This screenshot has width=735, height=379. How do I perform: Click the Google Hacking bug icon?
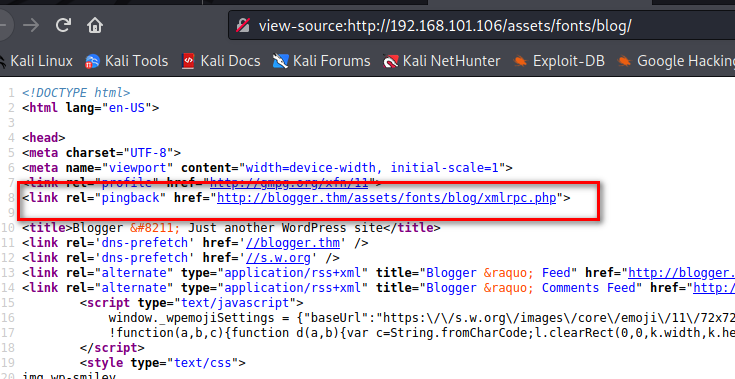pyautogui.click(x=624, y=61)
